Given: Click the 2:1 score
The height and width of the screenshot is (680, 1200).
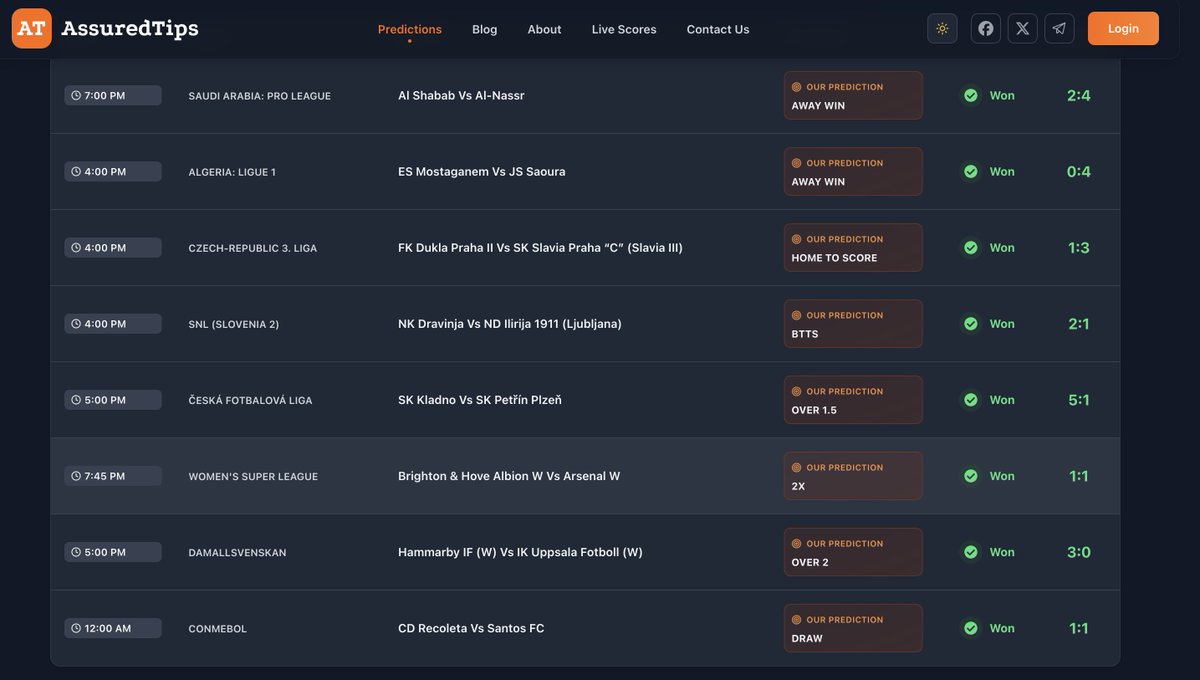Looking at the screenshot, I should (1079, 324).
